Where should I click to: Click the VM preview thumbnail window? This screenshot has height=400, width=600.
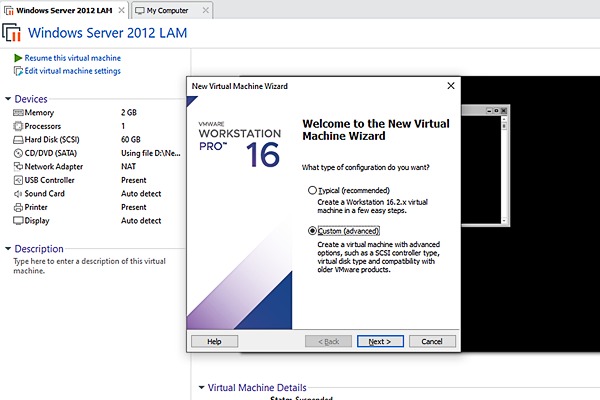pos(485,165)
